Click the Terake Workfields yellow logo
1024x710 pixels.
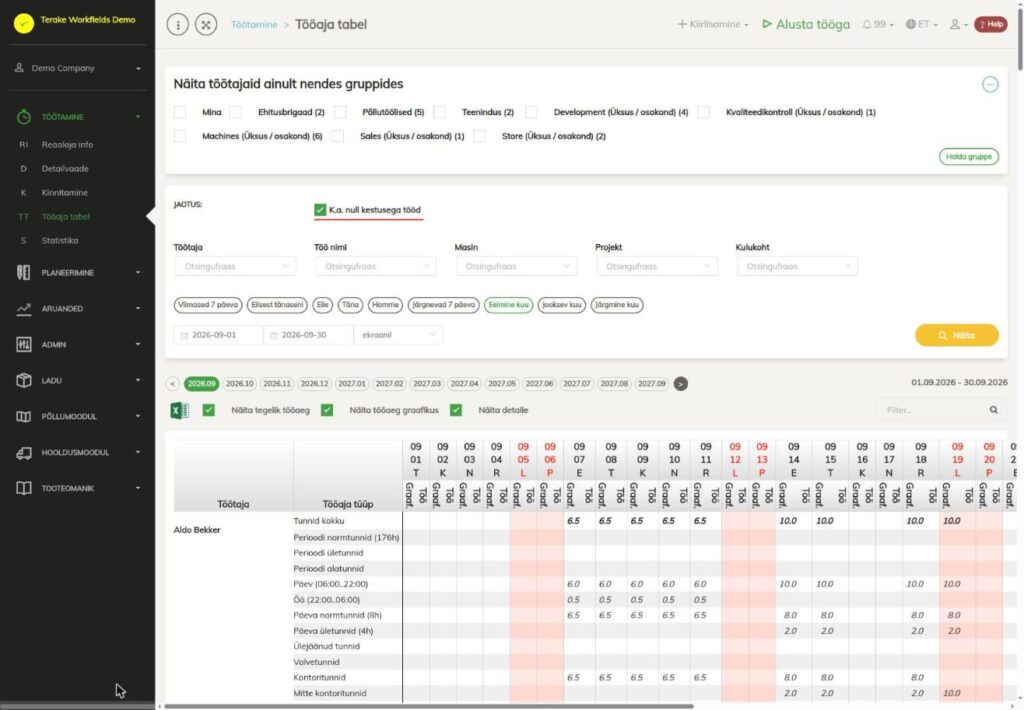(x=24, y=24)
